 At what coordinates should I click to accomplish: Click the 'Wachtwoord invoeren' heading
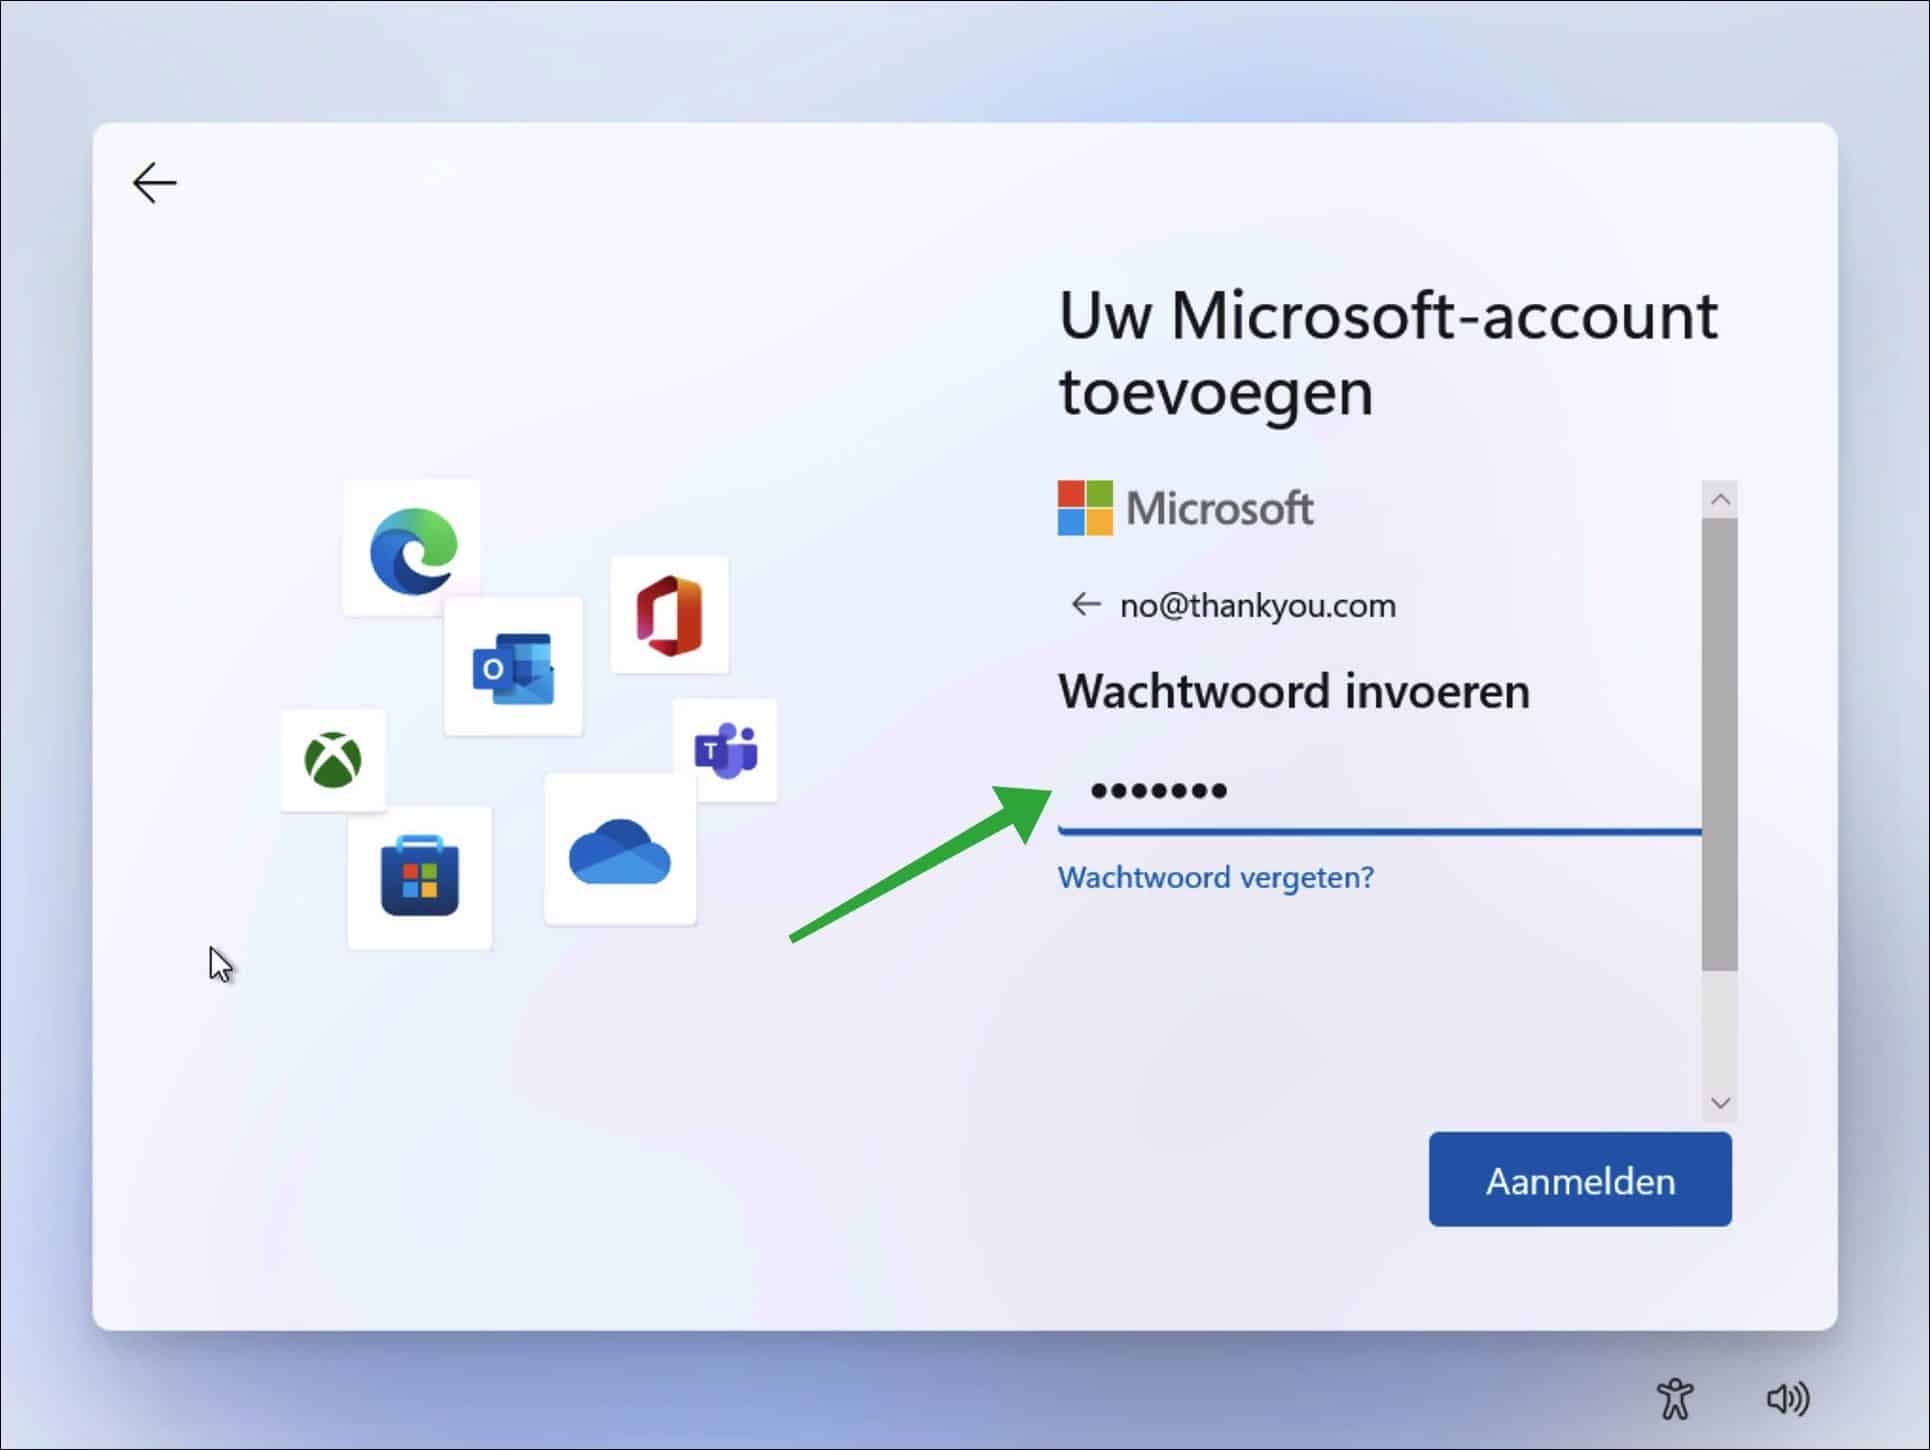click(1294, 691)
